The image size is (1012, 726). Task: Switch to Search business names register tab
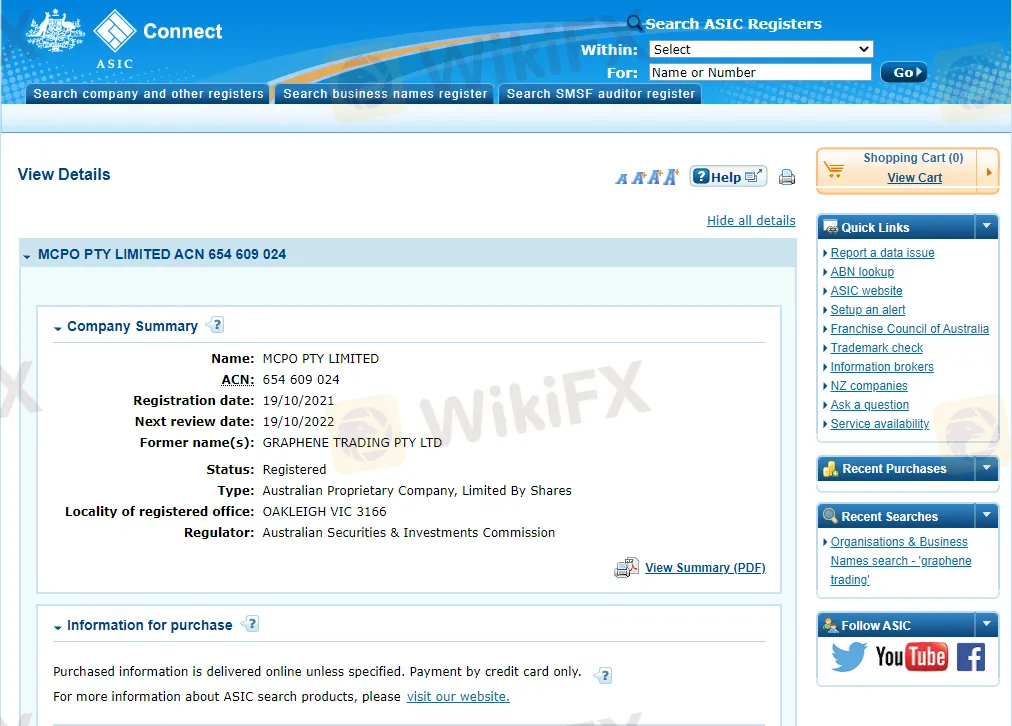point(385,94)
